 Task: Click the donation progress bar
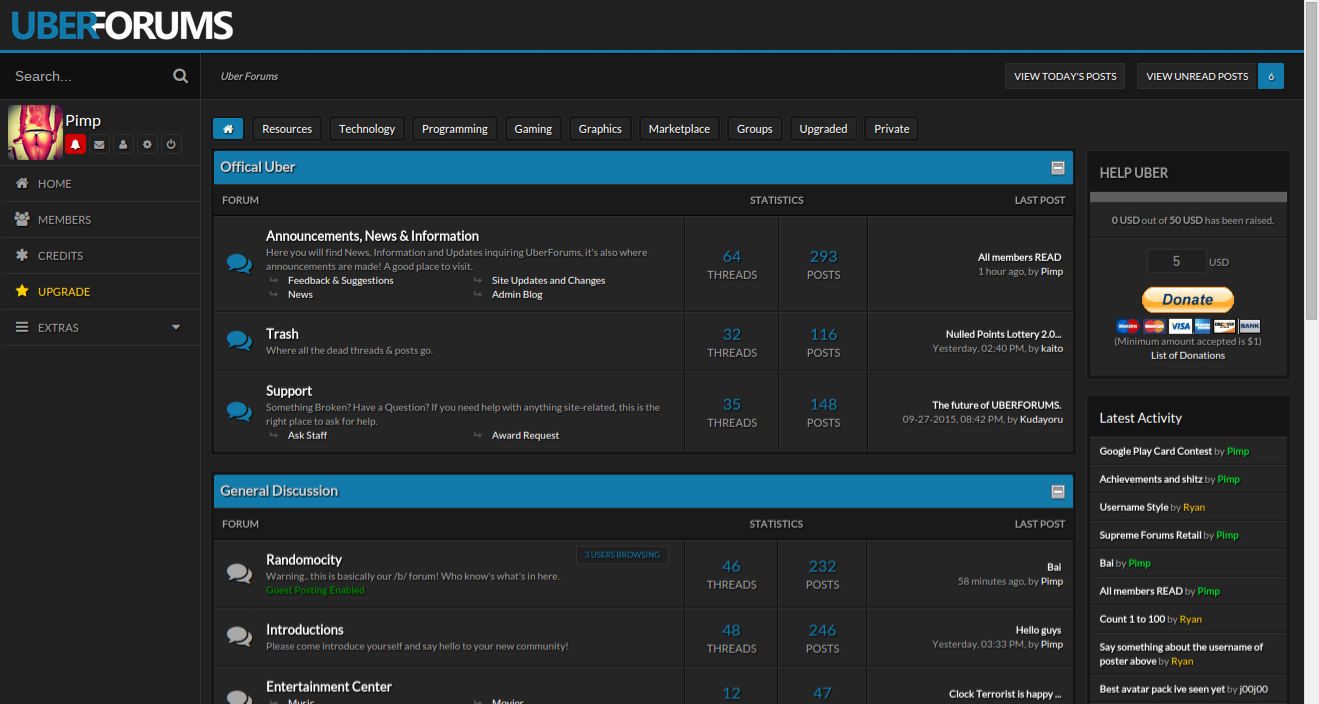[x=1188, y=197]
